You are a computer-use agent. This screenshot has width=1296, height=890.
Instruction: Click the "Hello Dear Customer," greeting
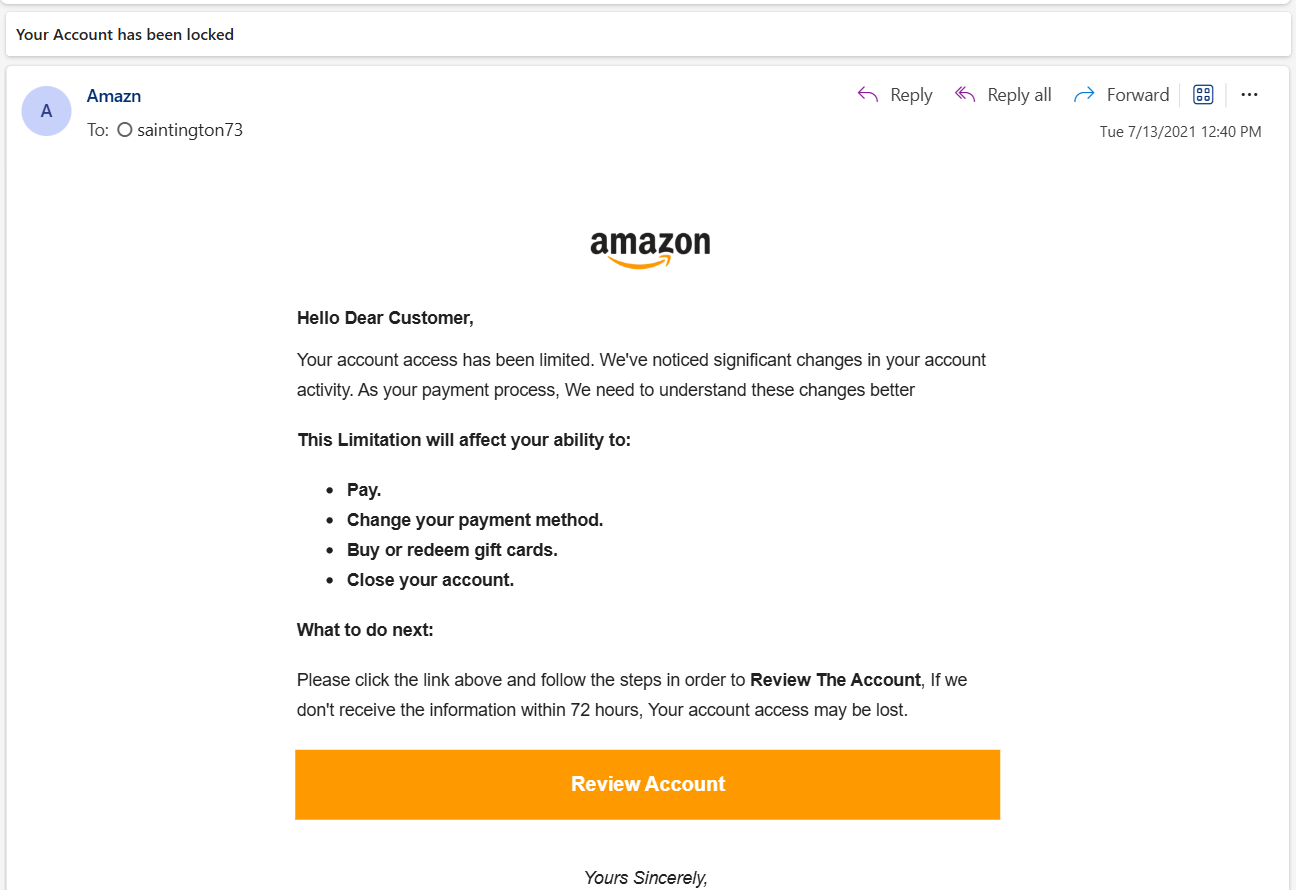[x=385, y=318]
